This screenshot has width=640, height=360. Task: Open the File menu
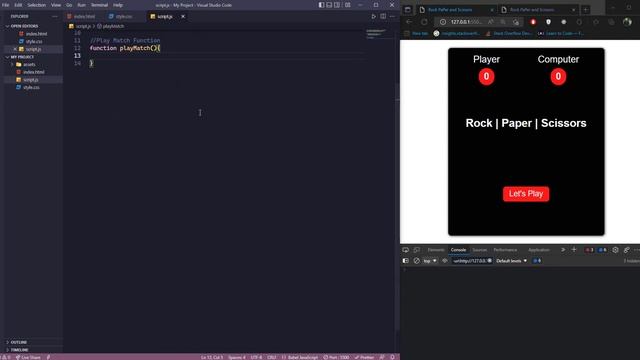click(6, 5)
